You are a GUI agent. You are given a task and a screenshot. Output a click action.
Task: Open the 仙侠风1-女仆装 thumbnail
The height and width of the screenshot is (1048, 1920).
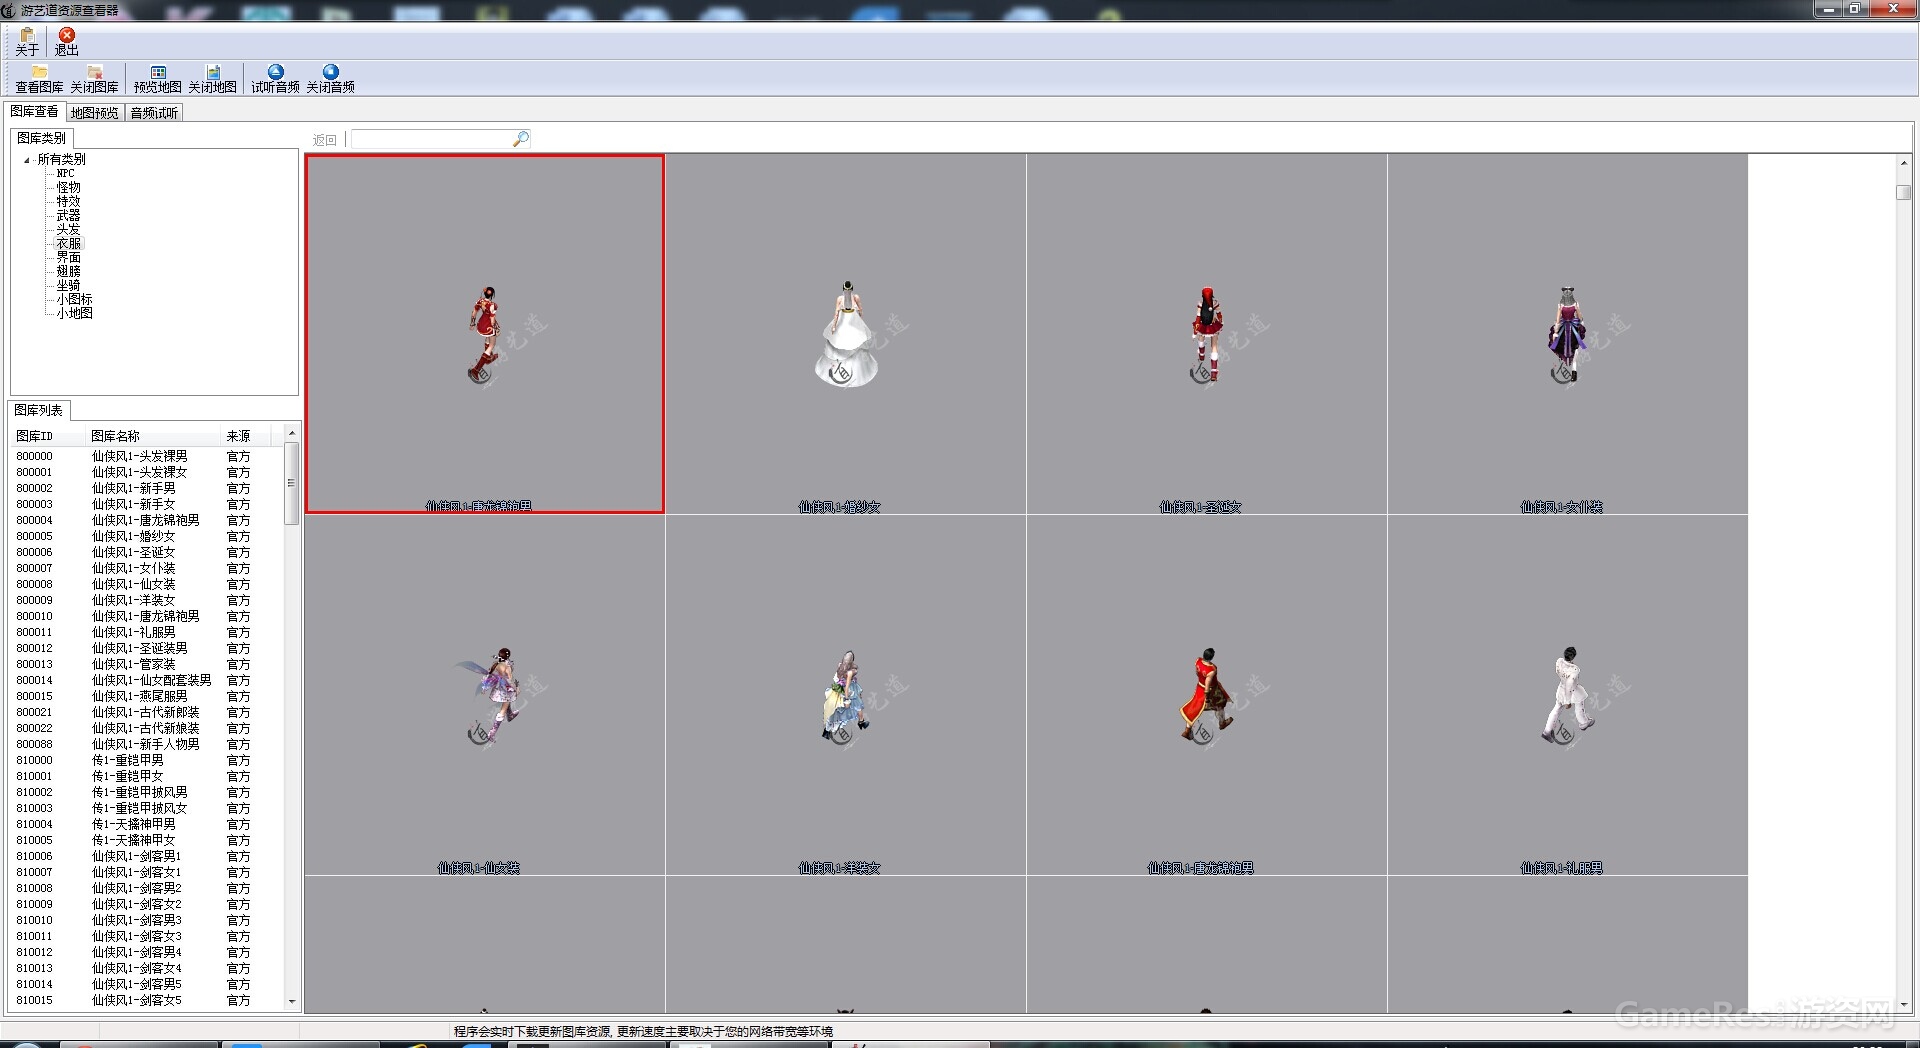pos(1568,334)
